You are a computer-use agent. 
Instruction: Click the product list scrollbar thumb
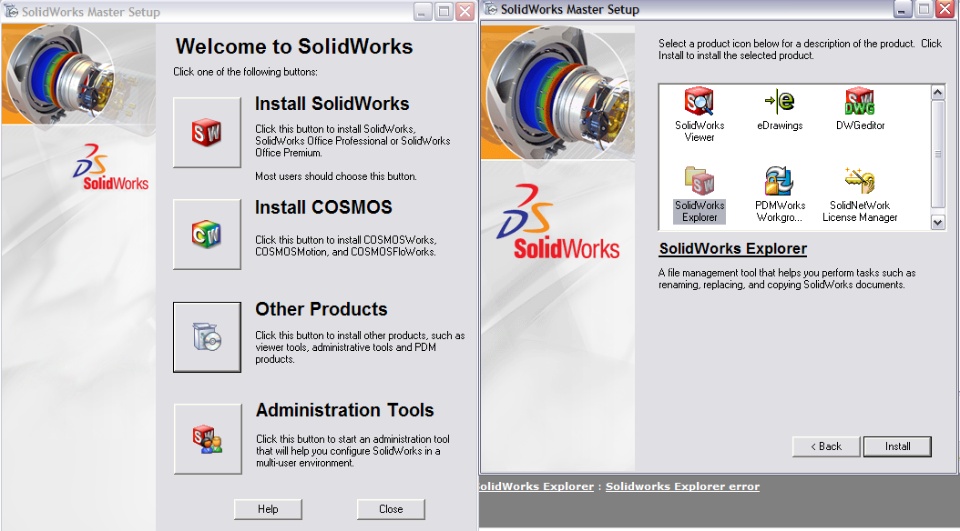(938, 154)
